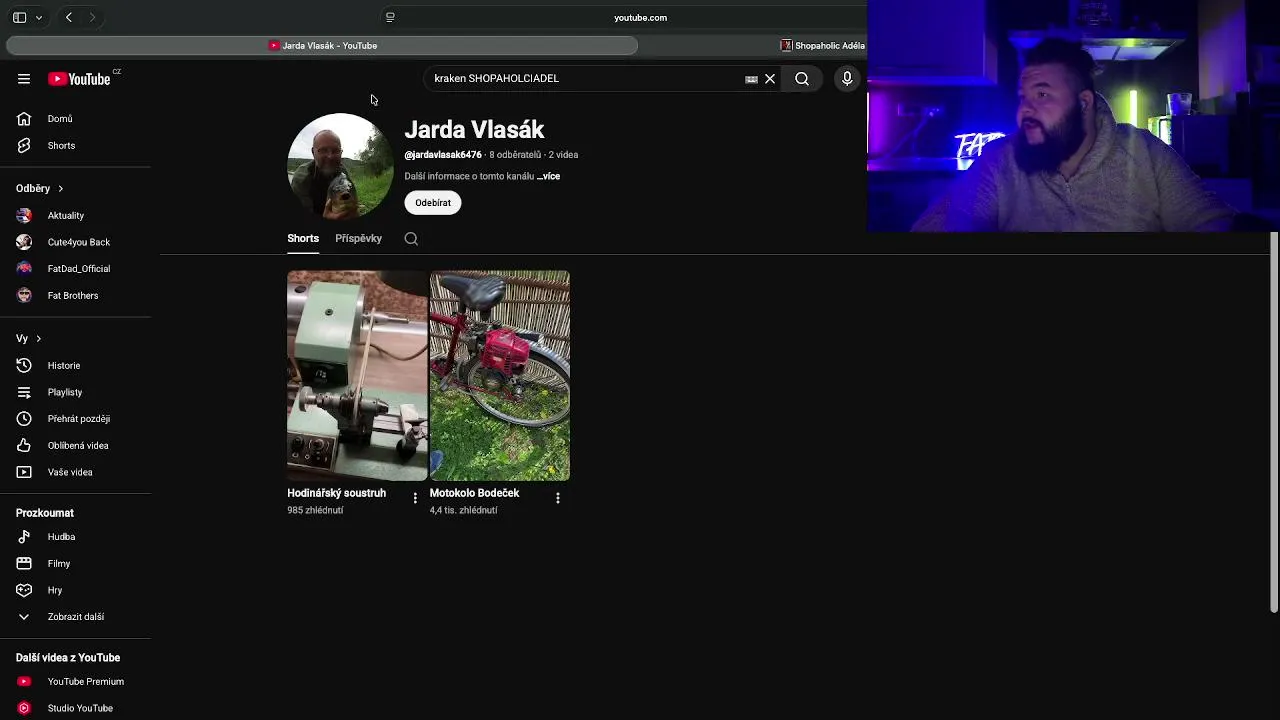Click the Přehrát později clock icon
Screen dimensions: 1280x720
[24, 419]
